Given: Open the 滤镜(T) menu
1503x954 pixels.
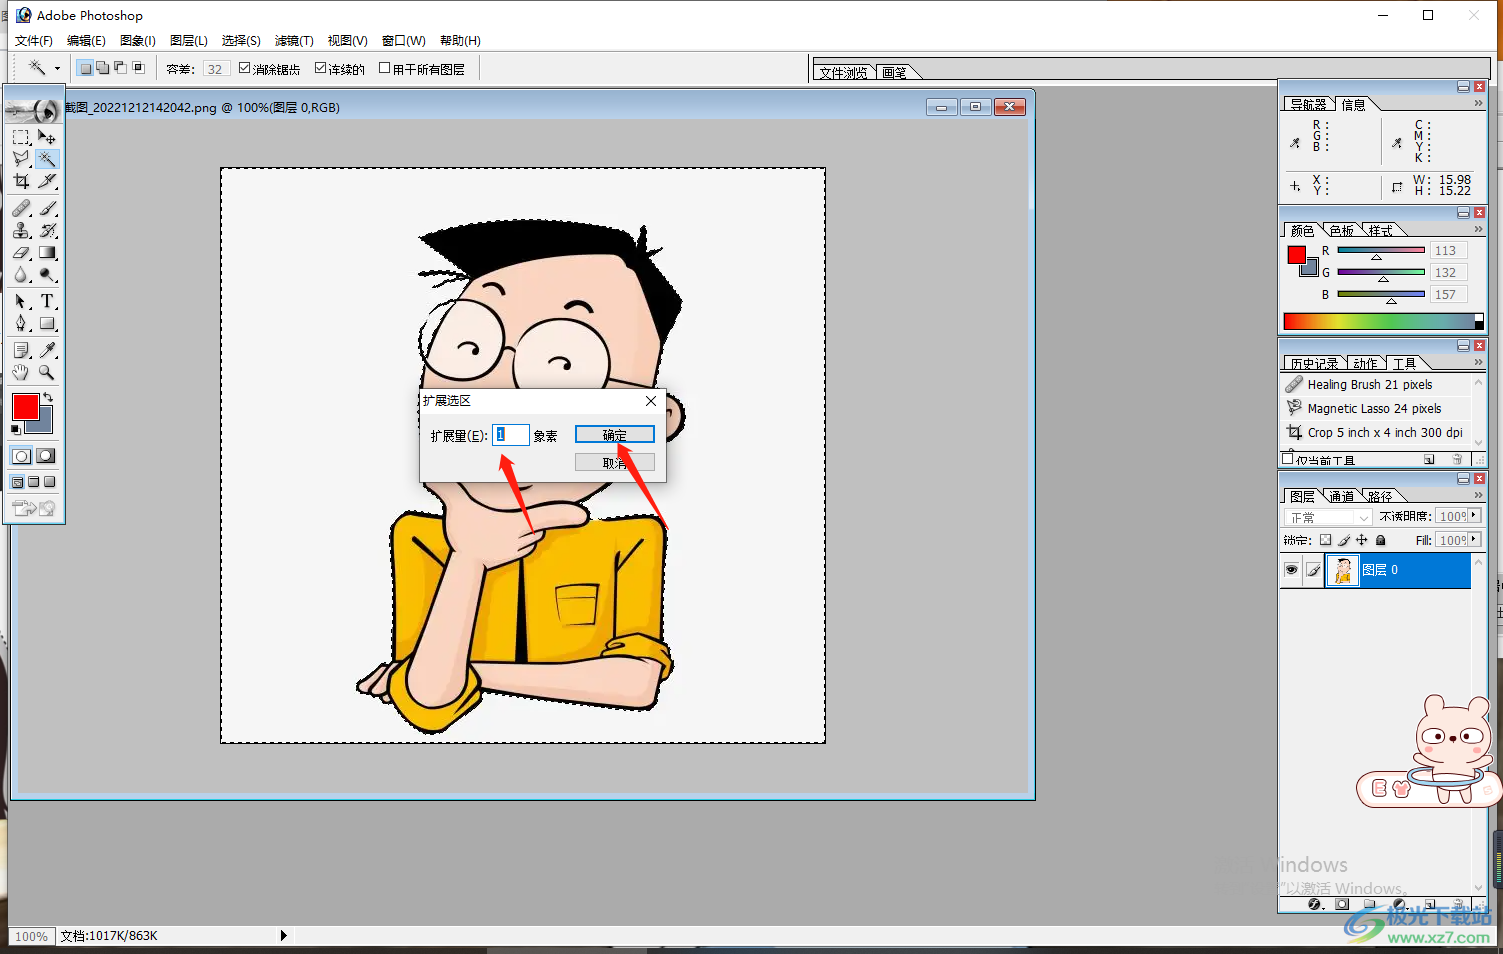Looking at the screenshot, I should click(x=294, y=41).
